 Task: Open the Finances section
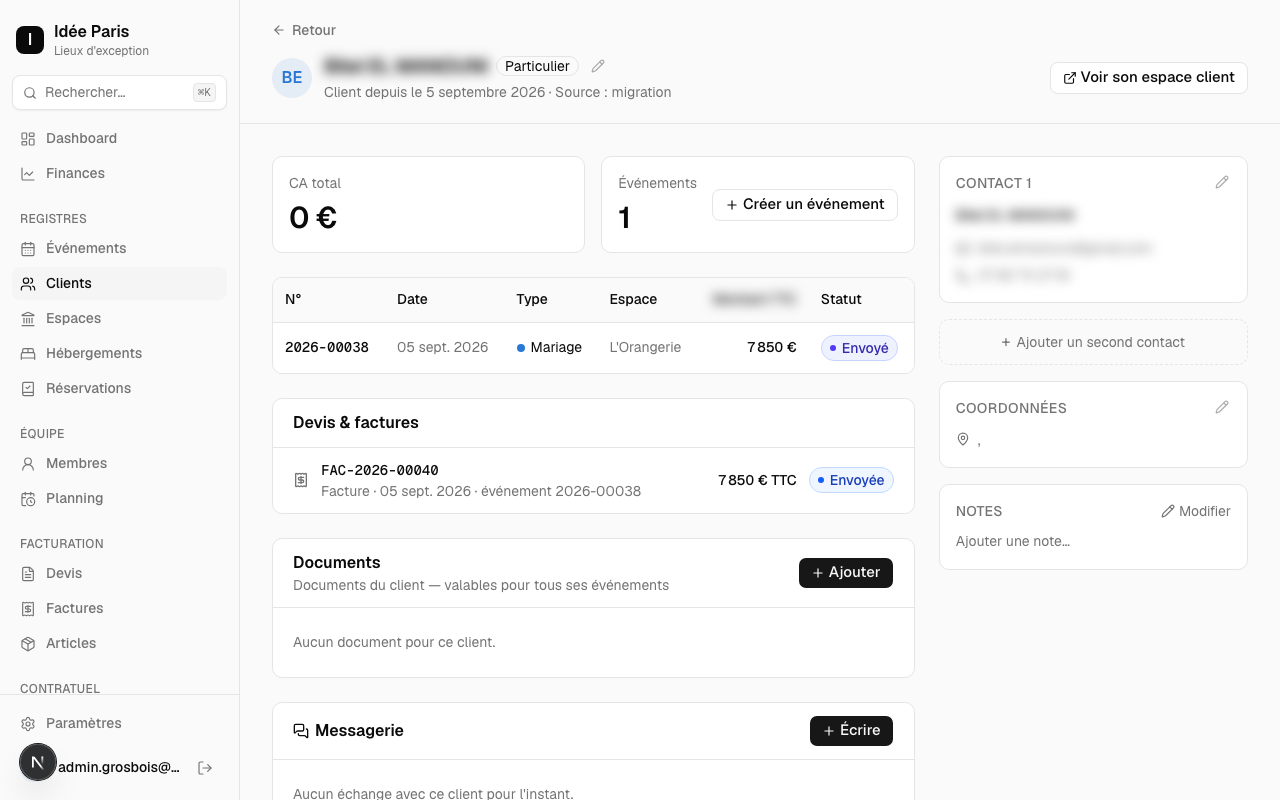point(119,173)
